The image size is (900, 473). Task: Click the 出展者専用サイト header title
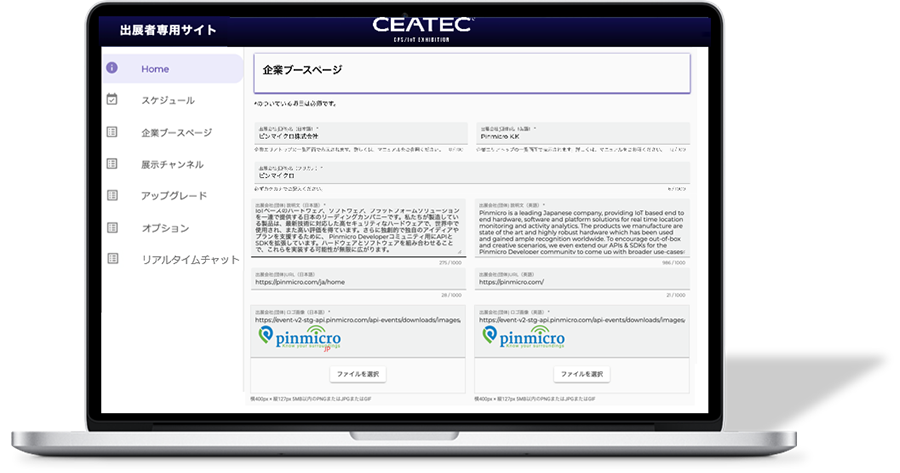[x=168, y=30]
